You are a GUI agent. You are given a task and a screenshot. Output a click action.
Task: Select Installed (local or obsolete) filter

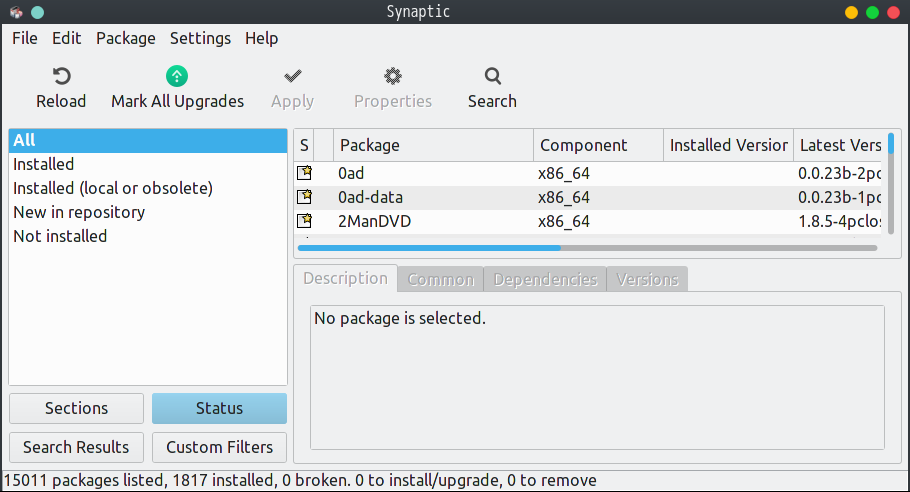tap(148, 188)
